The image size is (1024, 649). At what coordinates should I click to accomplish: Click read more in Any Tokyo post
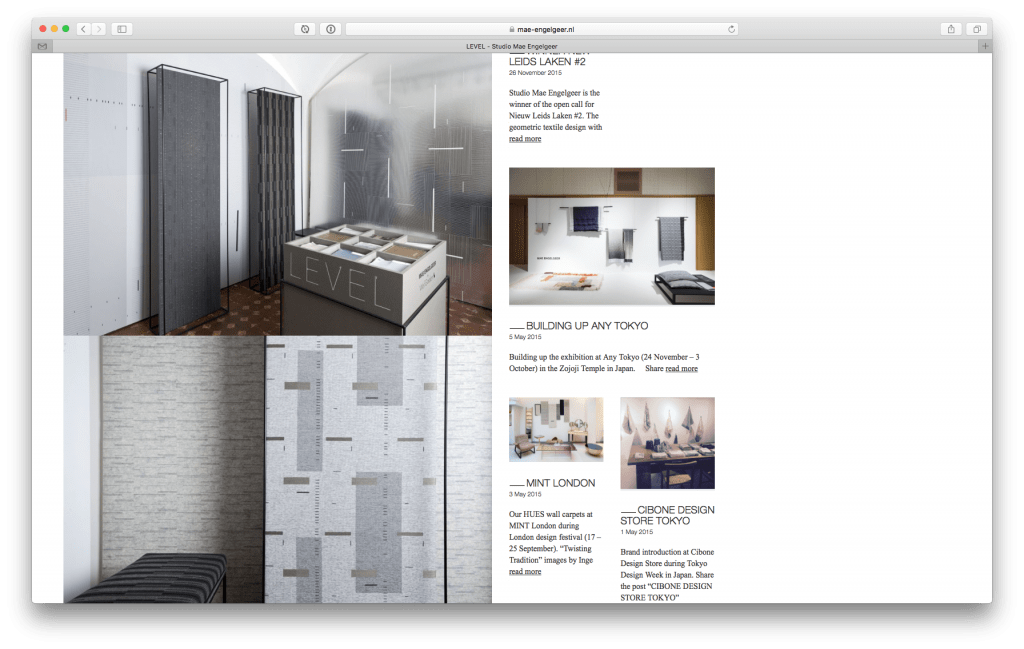pyautogui.click(x=682, y=369)
